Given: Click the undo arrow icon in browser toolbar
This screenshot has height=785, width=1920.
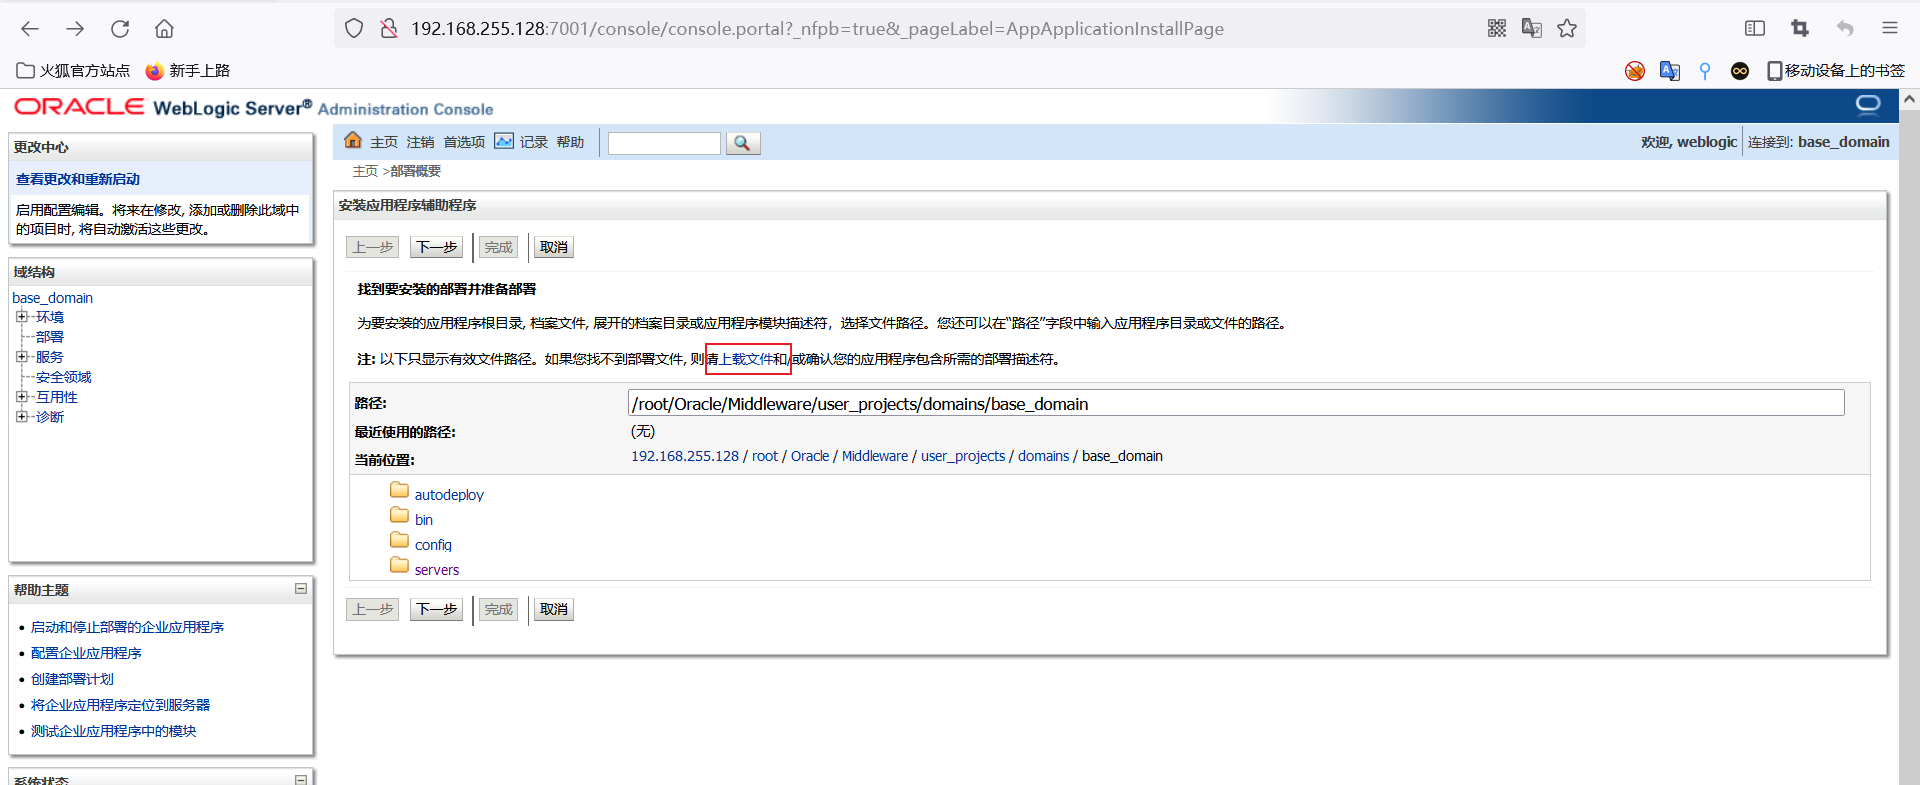Looking at the screenshot, I should tap(1845, 29).
